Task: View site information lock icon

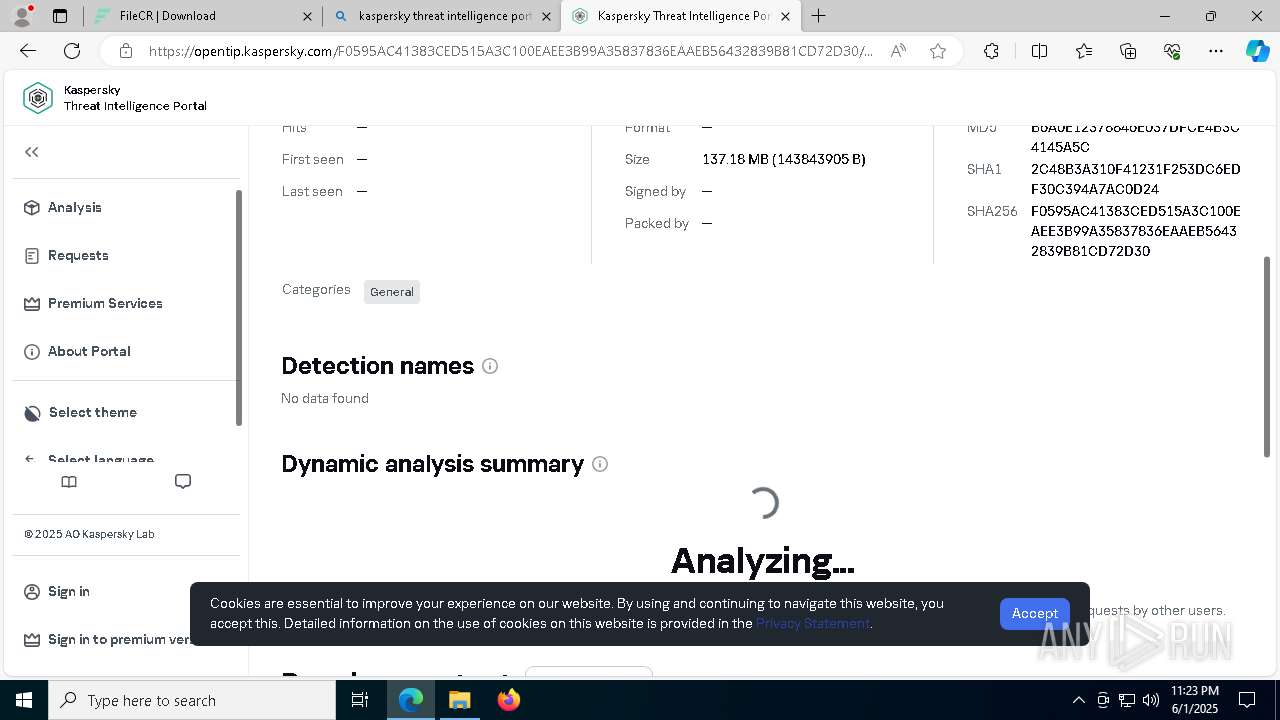Action: (x=126, y=51)
